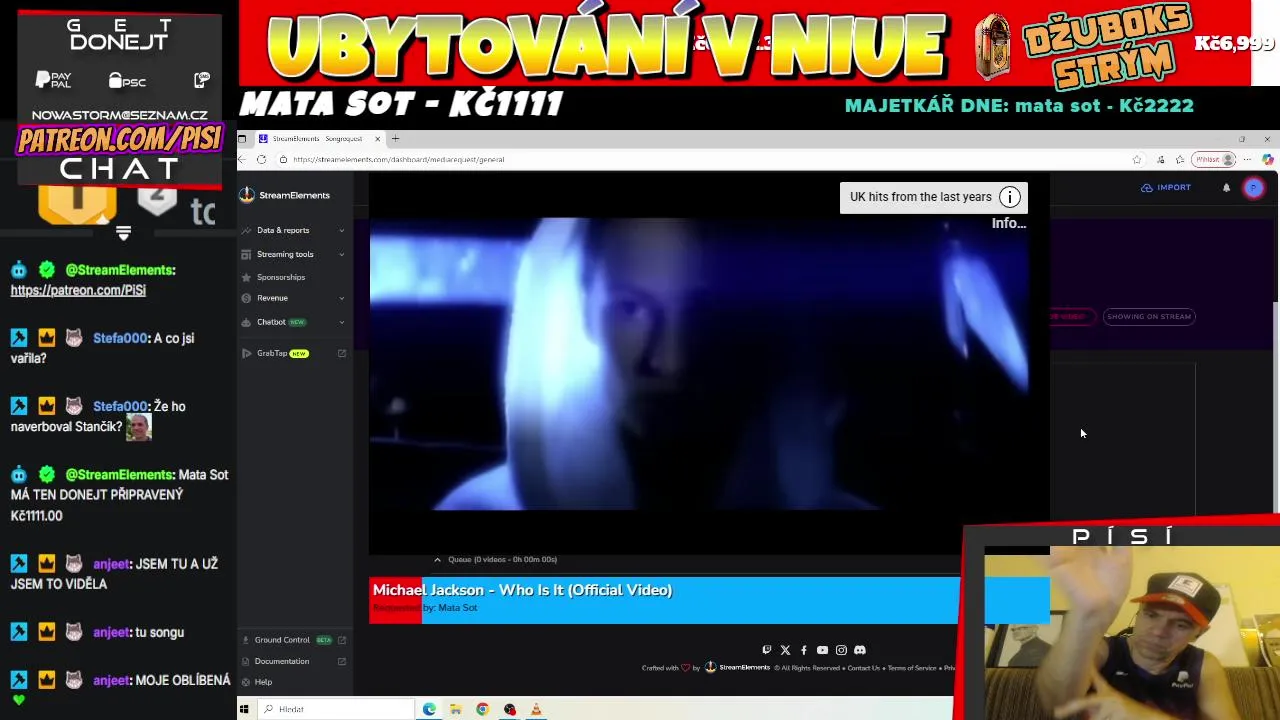Click the X (Twitter) footer icon
Screen dimensions: 1280x720
pyautogui.click(x=785, y=650)
